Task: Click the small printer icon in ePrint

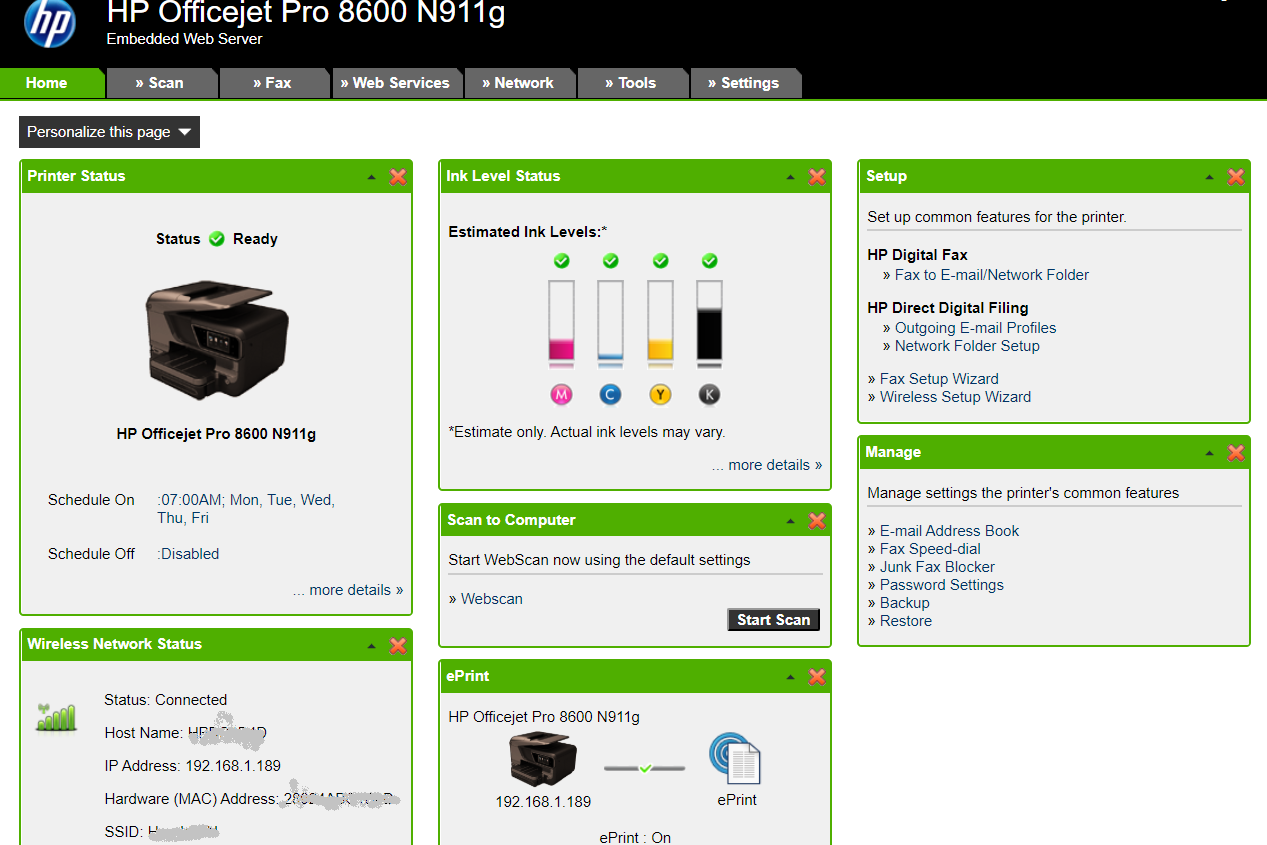Action: (x=543, y=759)
